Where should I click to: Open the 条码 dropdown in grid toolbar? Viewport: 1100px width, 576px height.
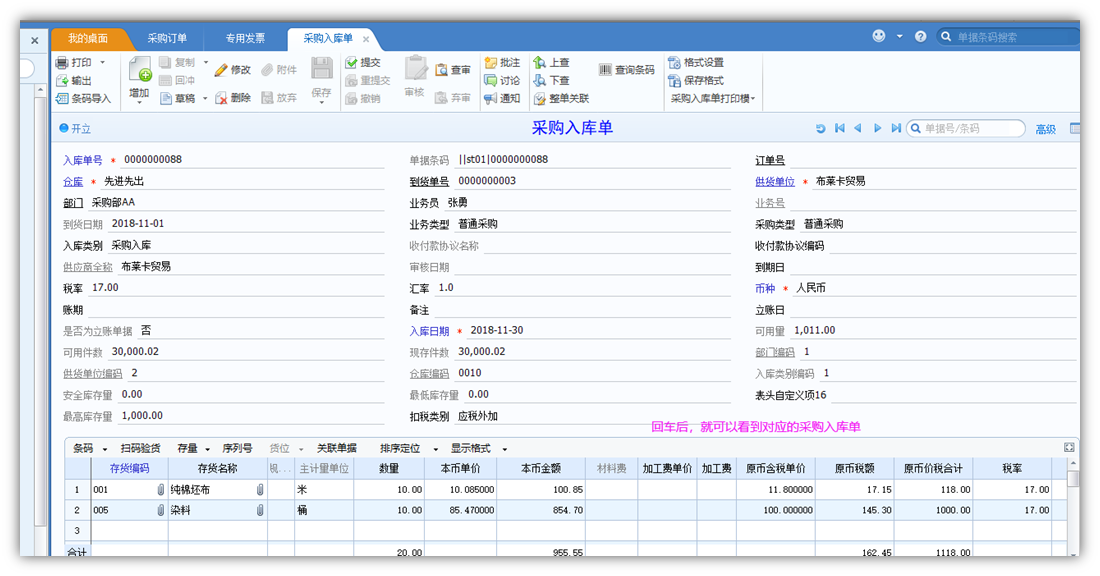(105, 449)
